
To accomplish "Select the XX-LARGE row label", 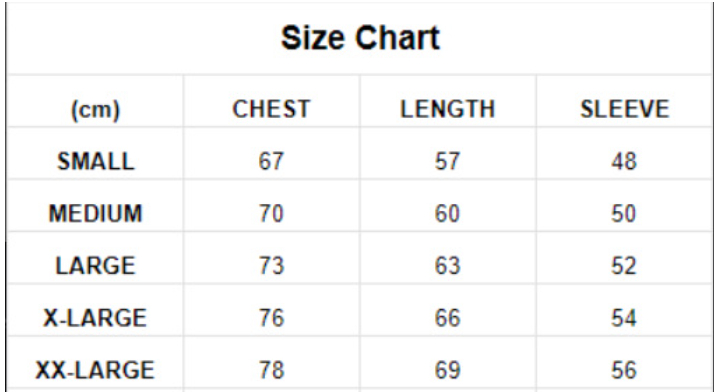I will (x=96, y=370).
